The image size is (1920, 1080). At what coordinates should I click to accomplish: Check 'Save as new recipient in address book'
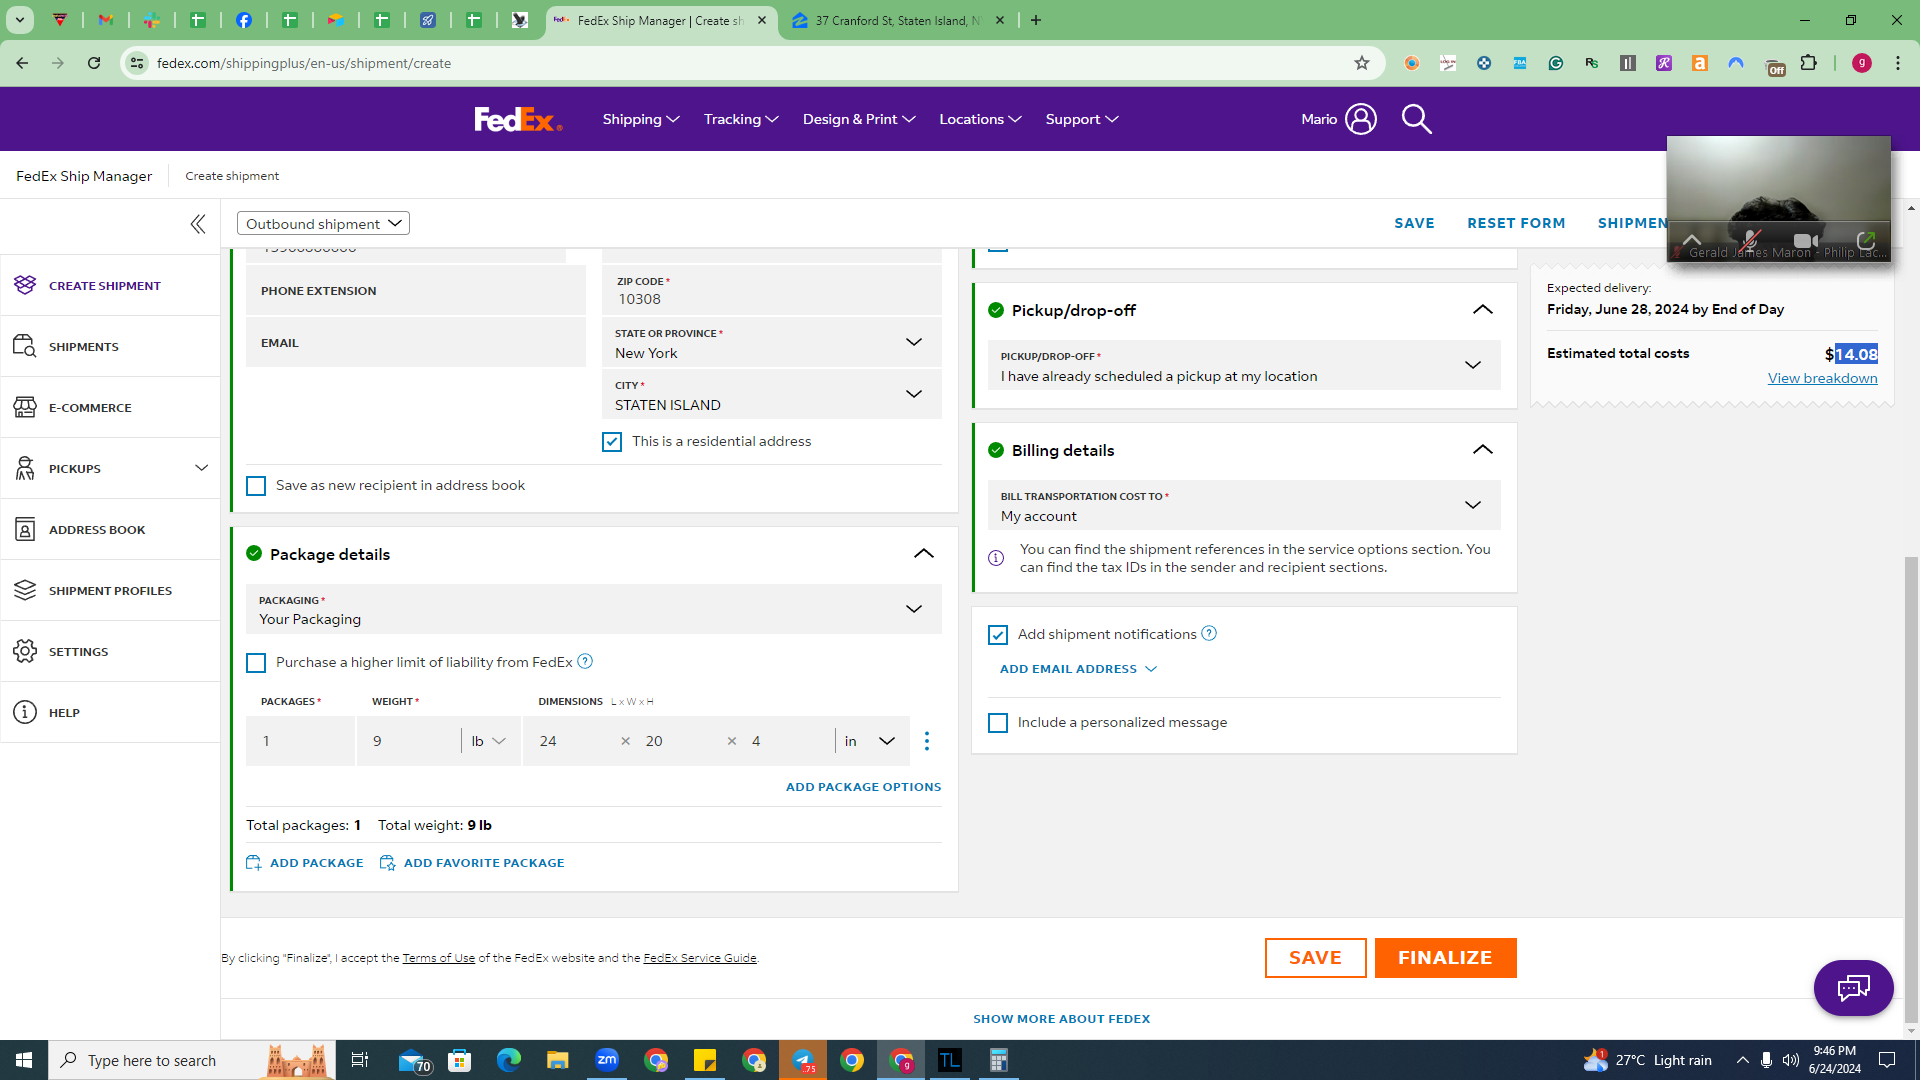pos(256,486)
